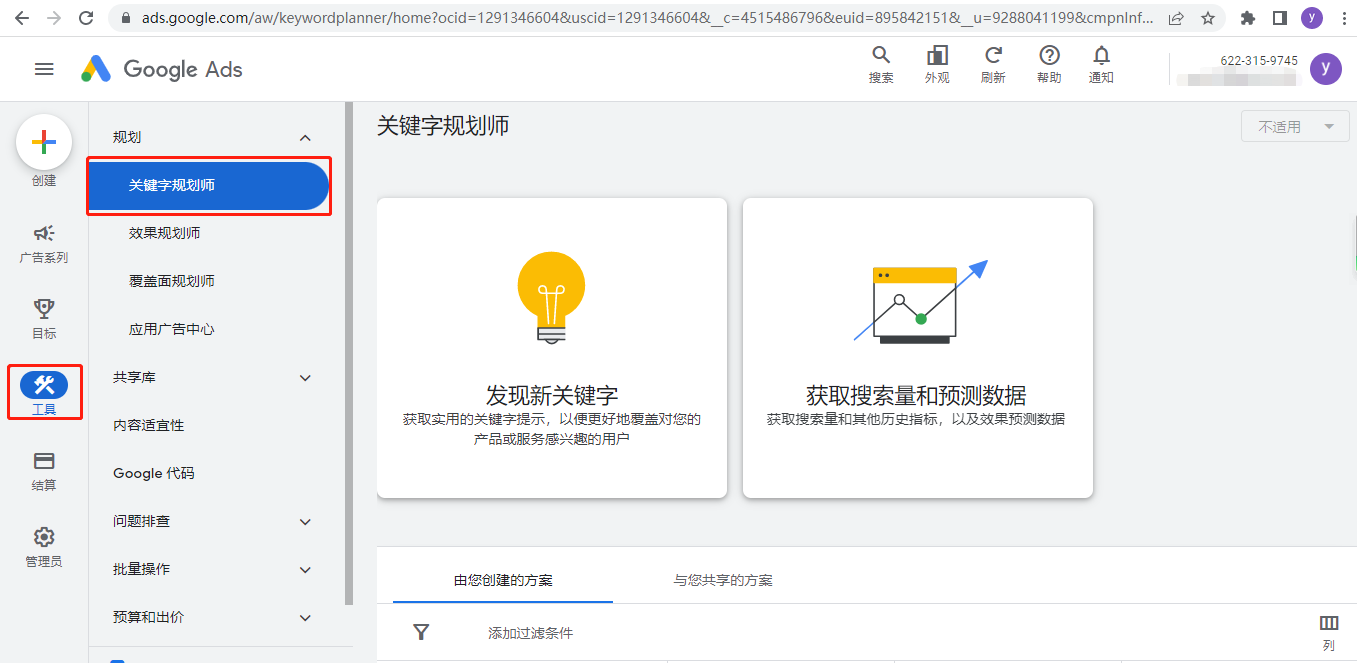Toggle the browser side panel icon
Viewport: 1357px width, 663px height.
click(1280, 18)
